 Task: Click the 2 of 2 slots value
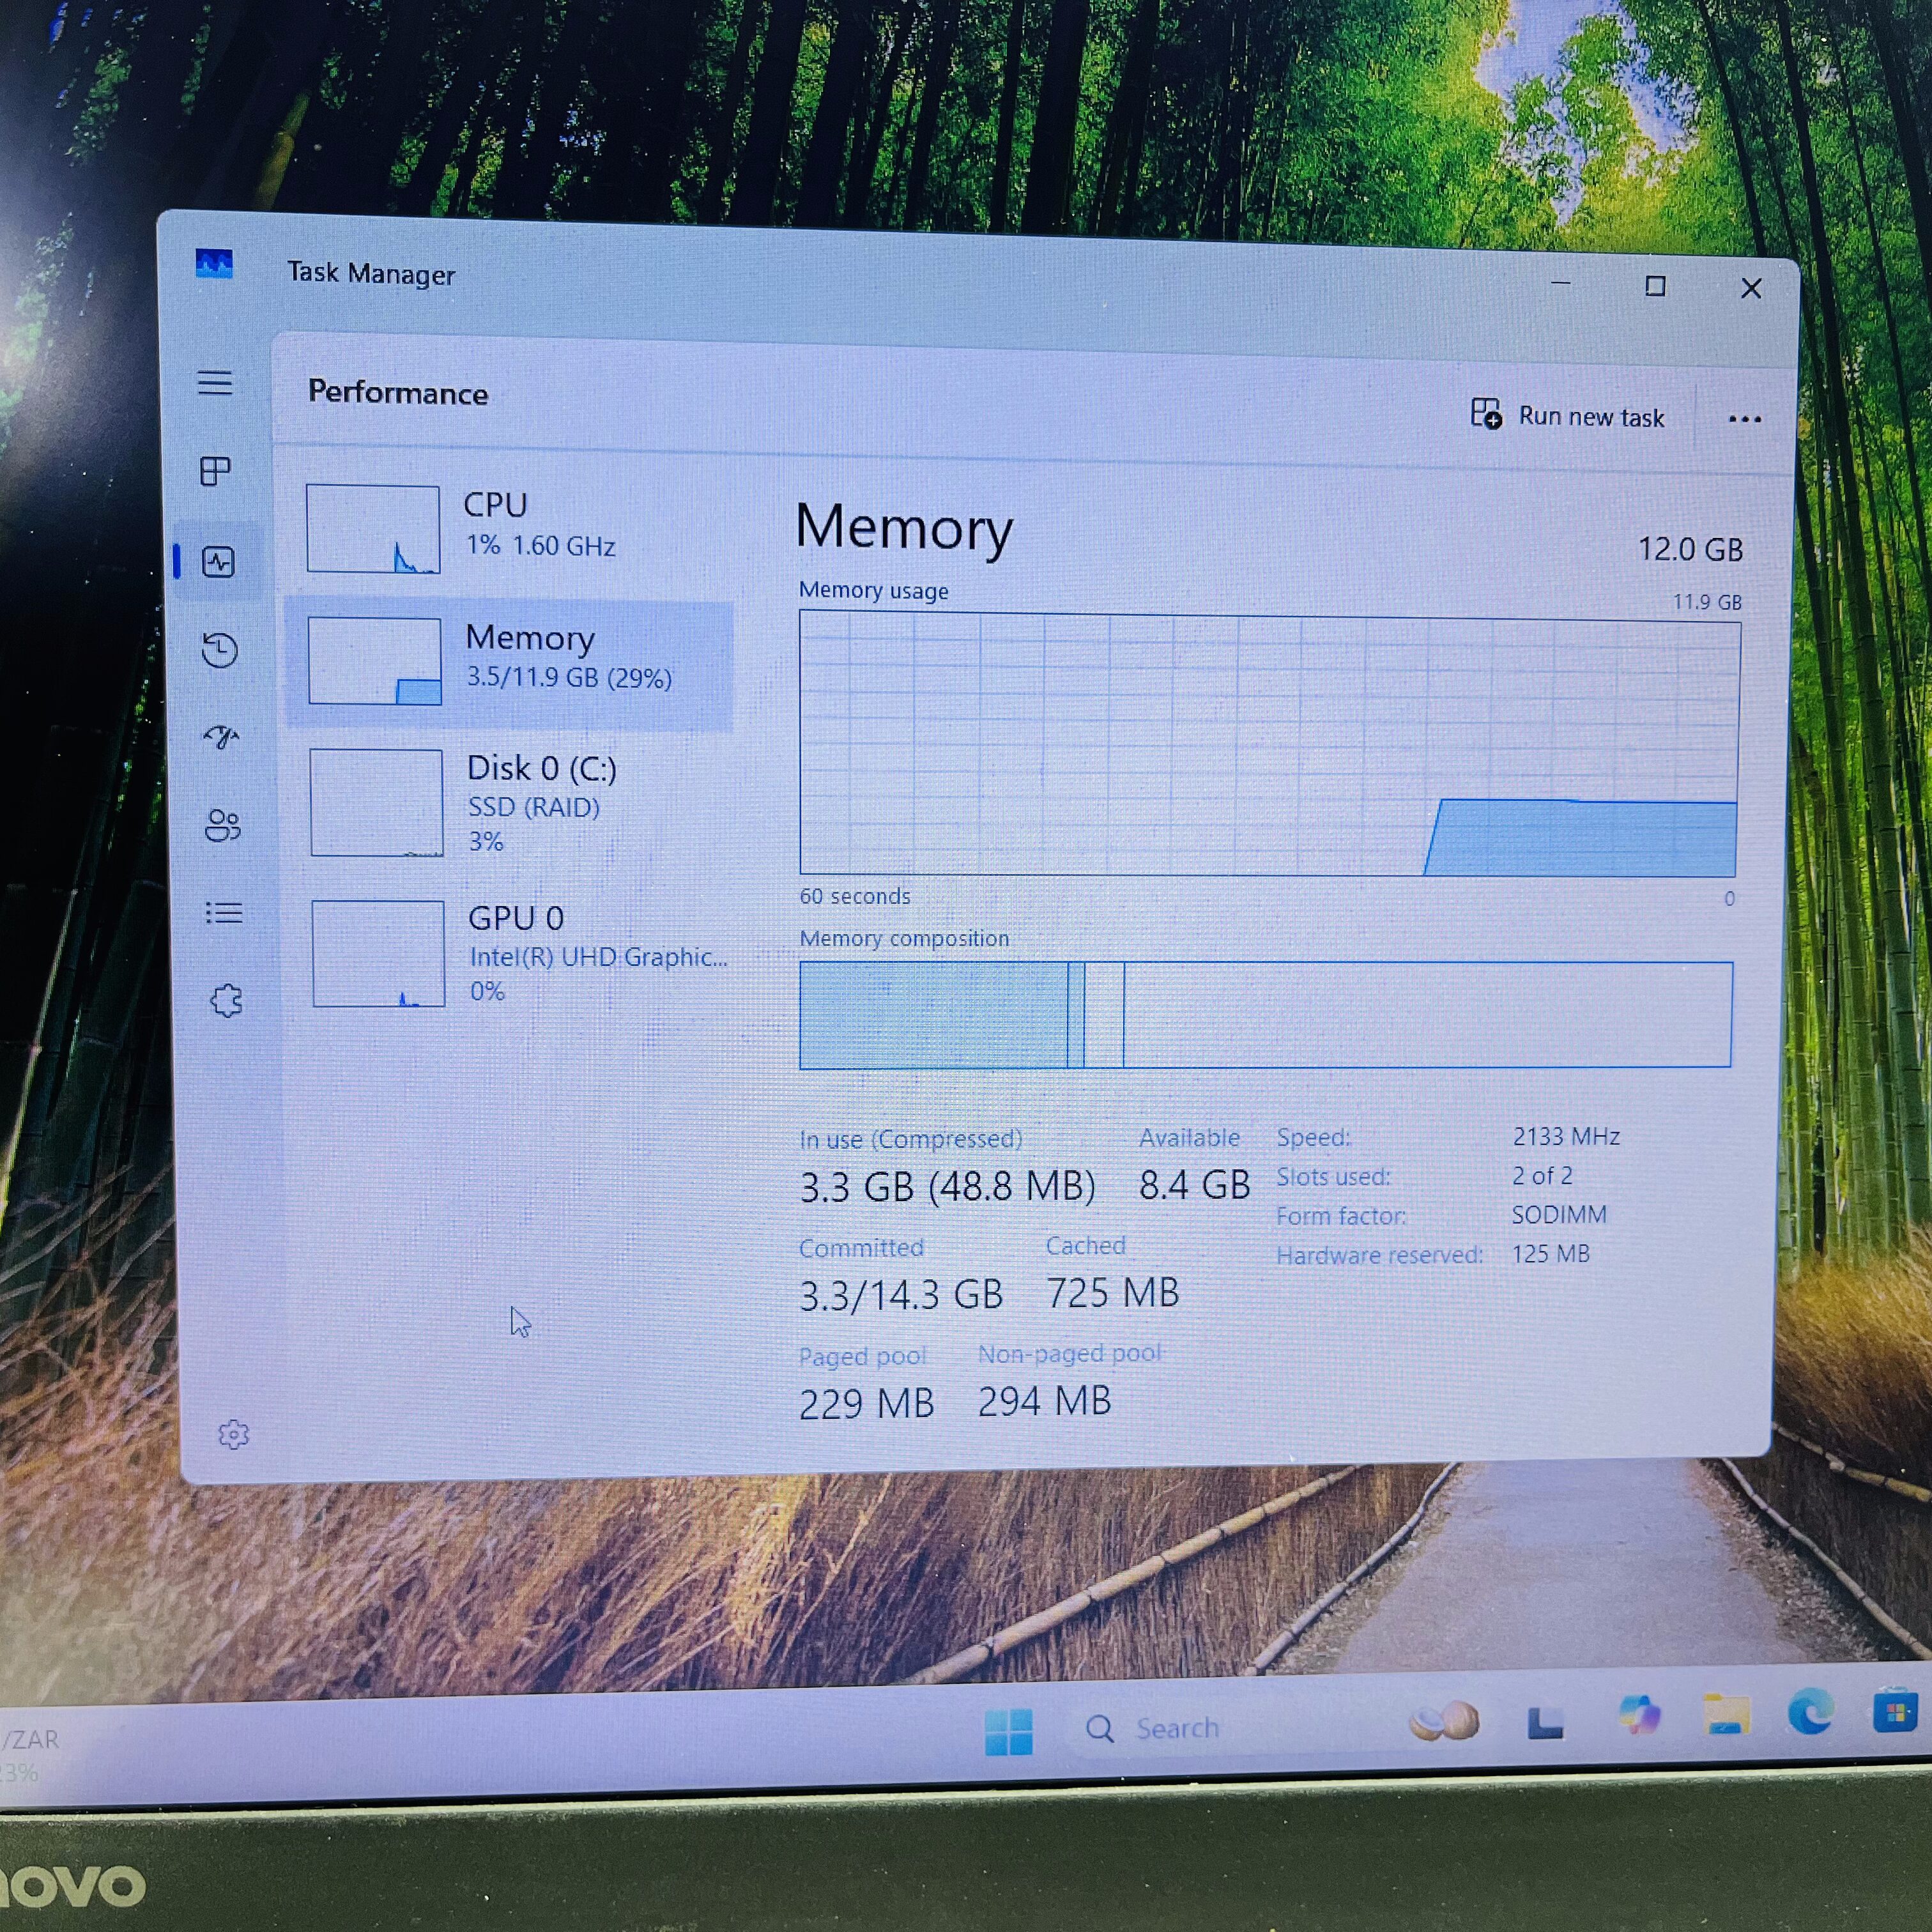[x=1542, y=1176]
